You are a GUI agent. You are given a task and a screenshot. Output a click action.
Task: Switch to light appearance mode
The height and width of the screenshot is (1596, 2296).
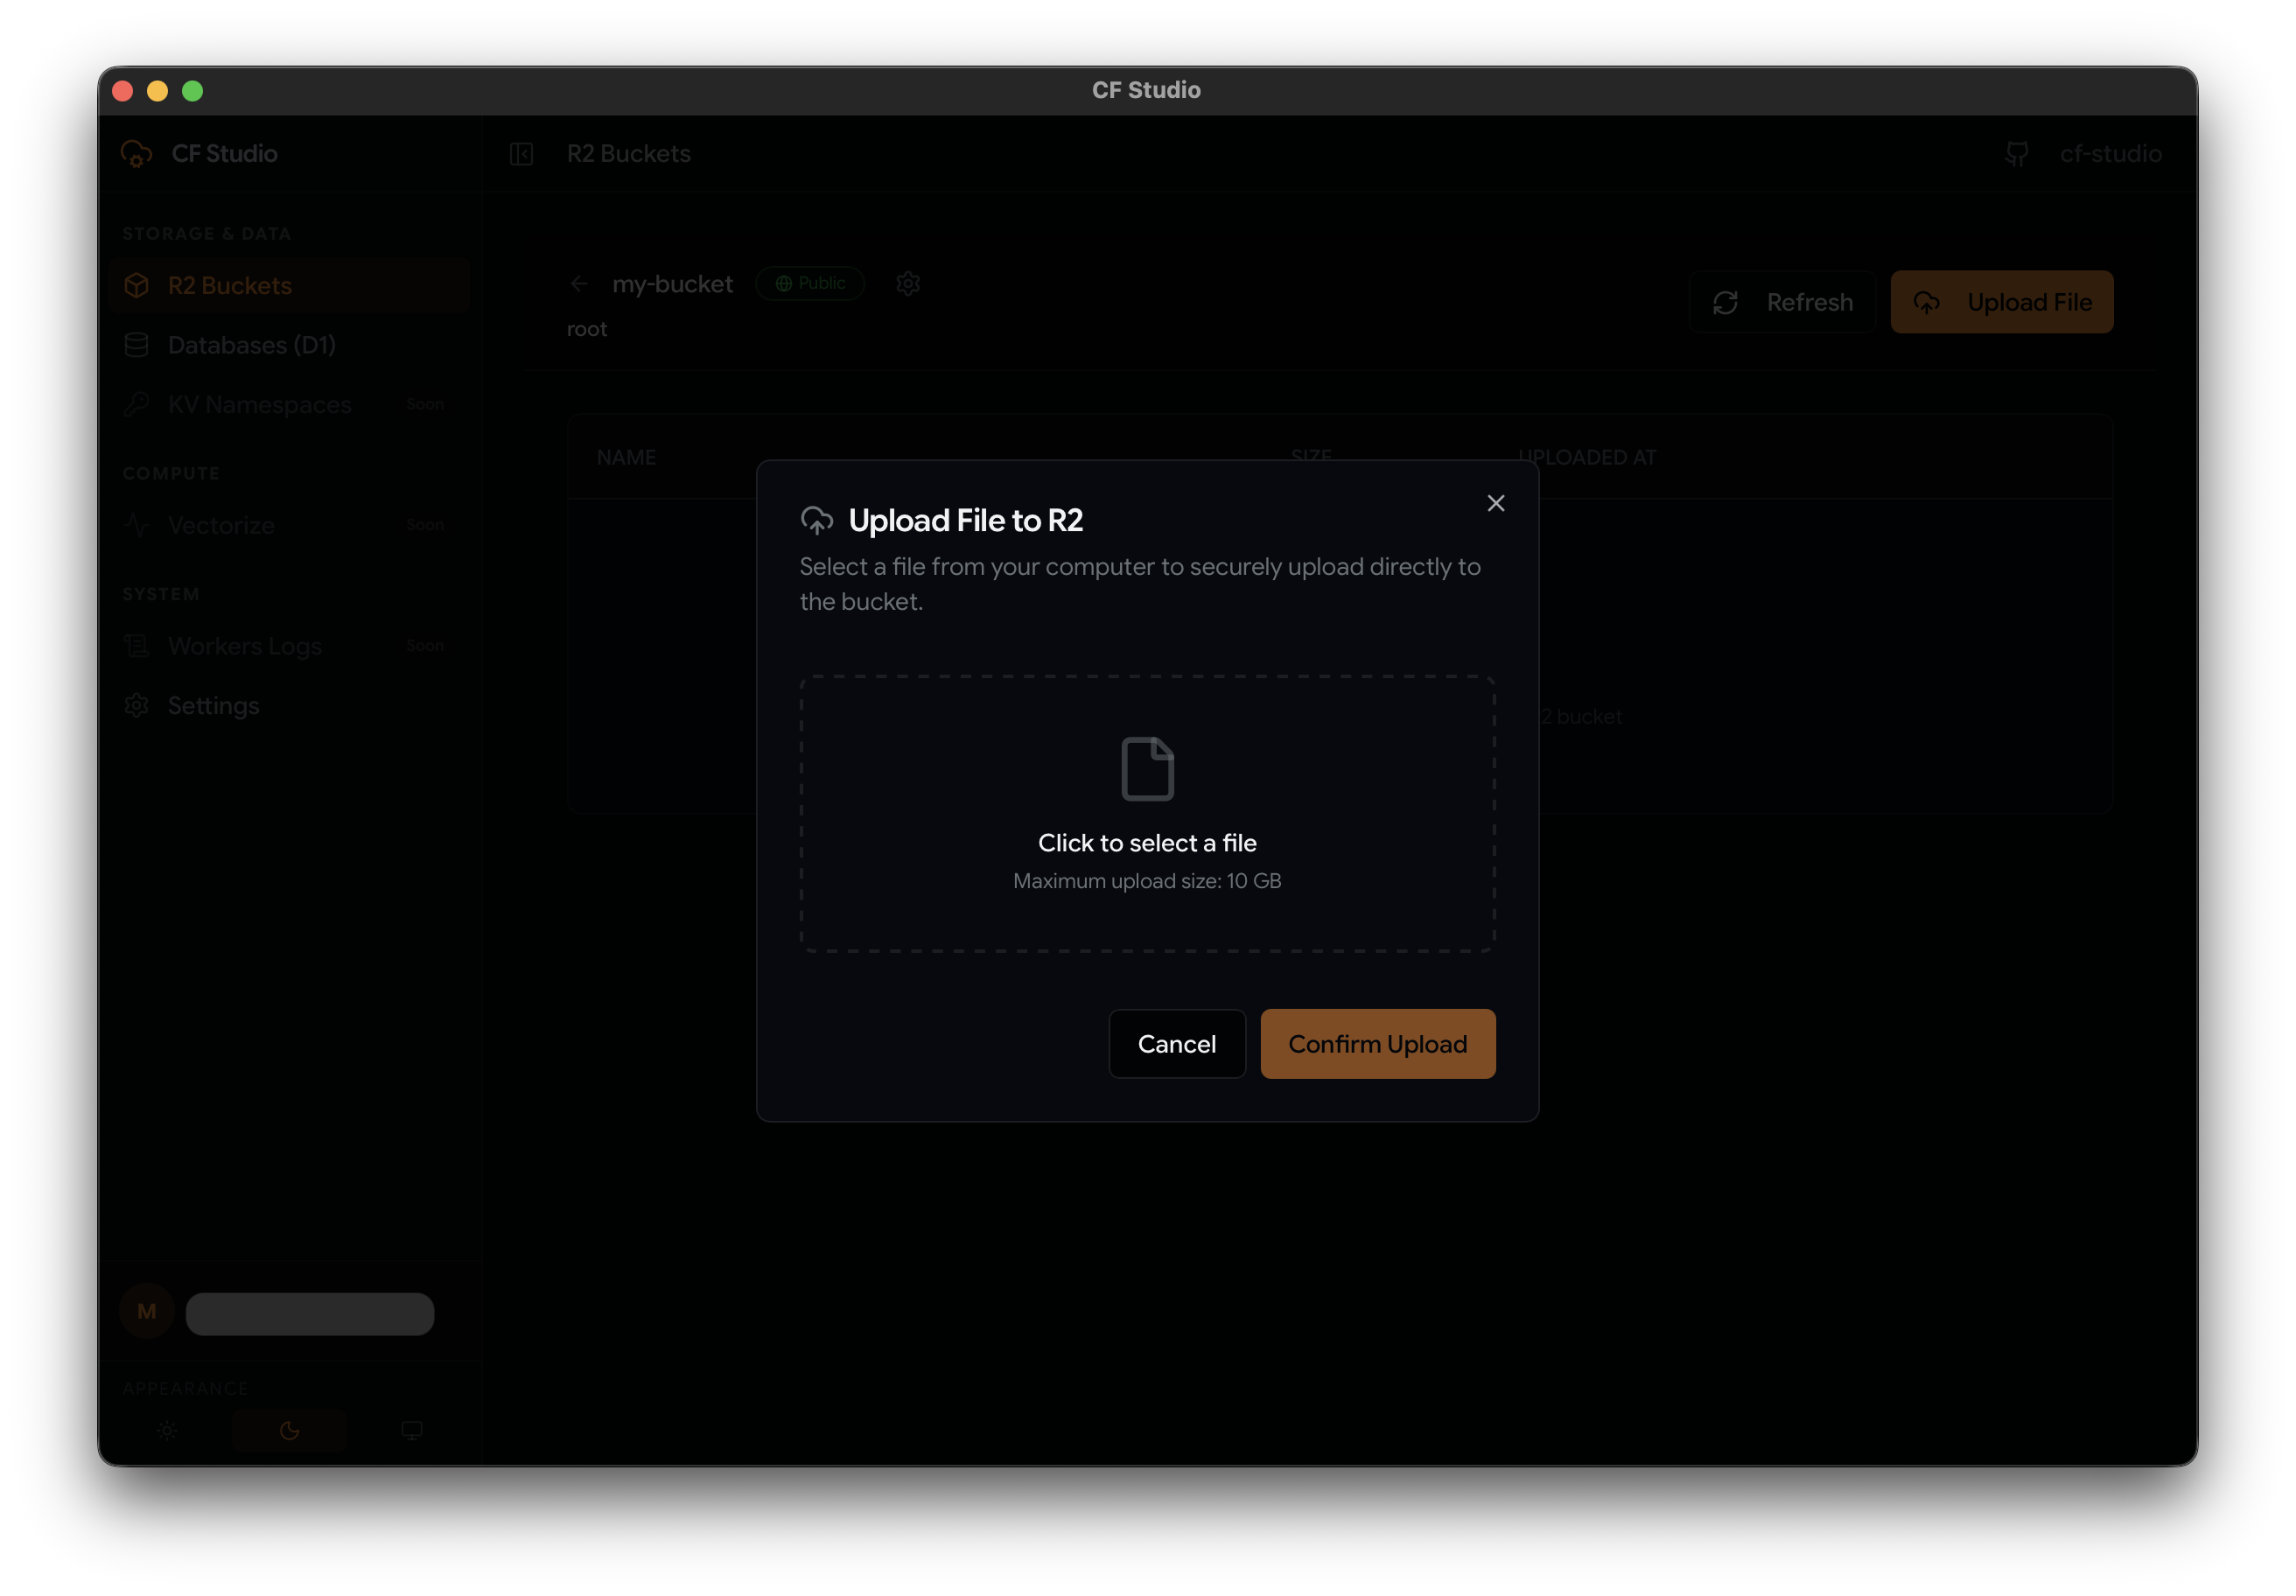[168, 1430]
